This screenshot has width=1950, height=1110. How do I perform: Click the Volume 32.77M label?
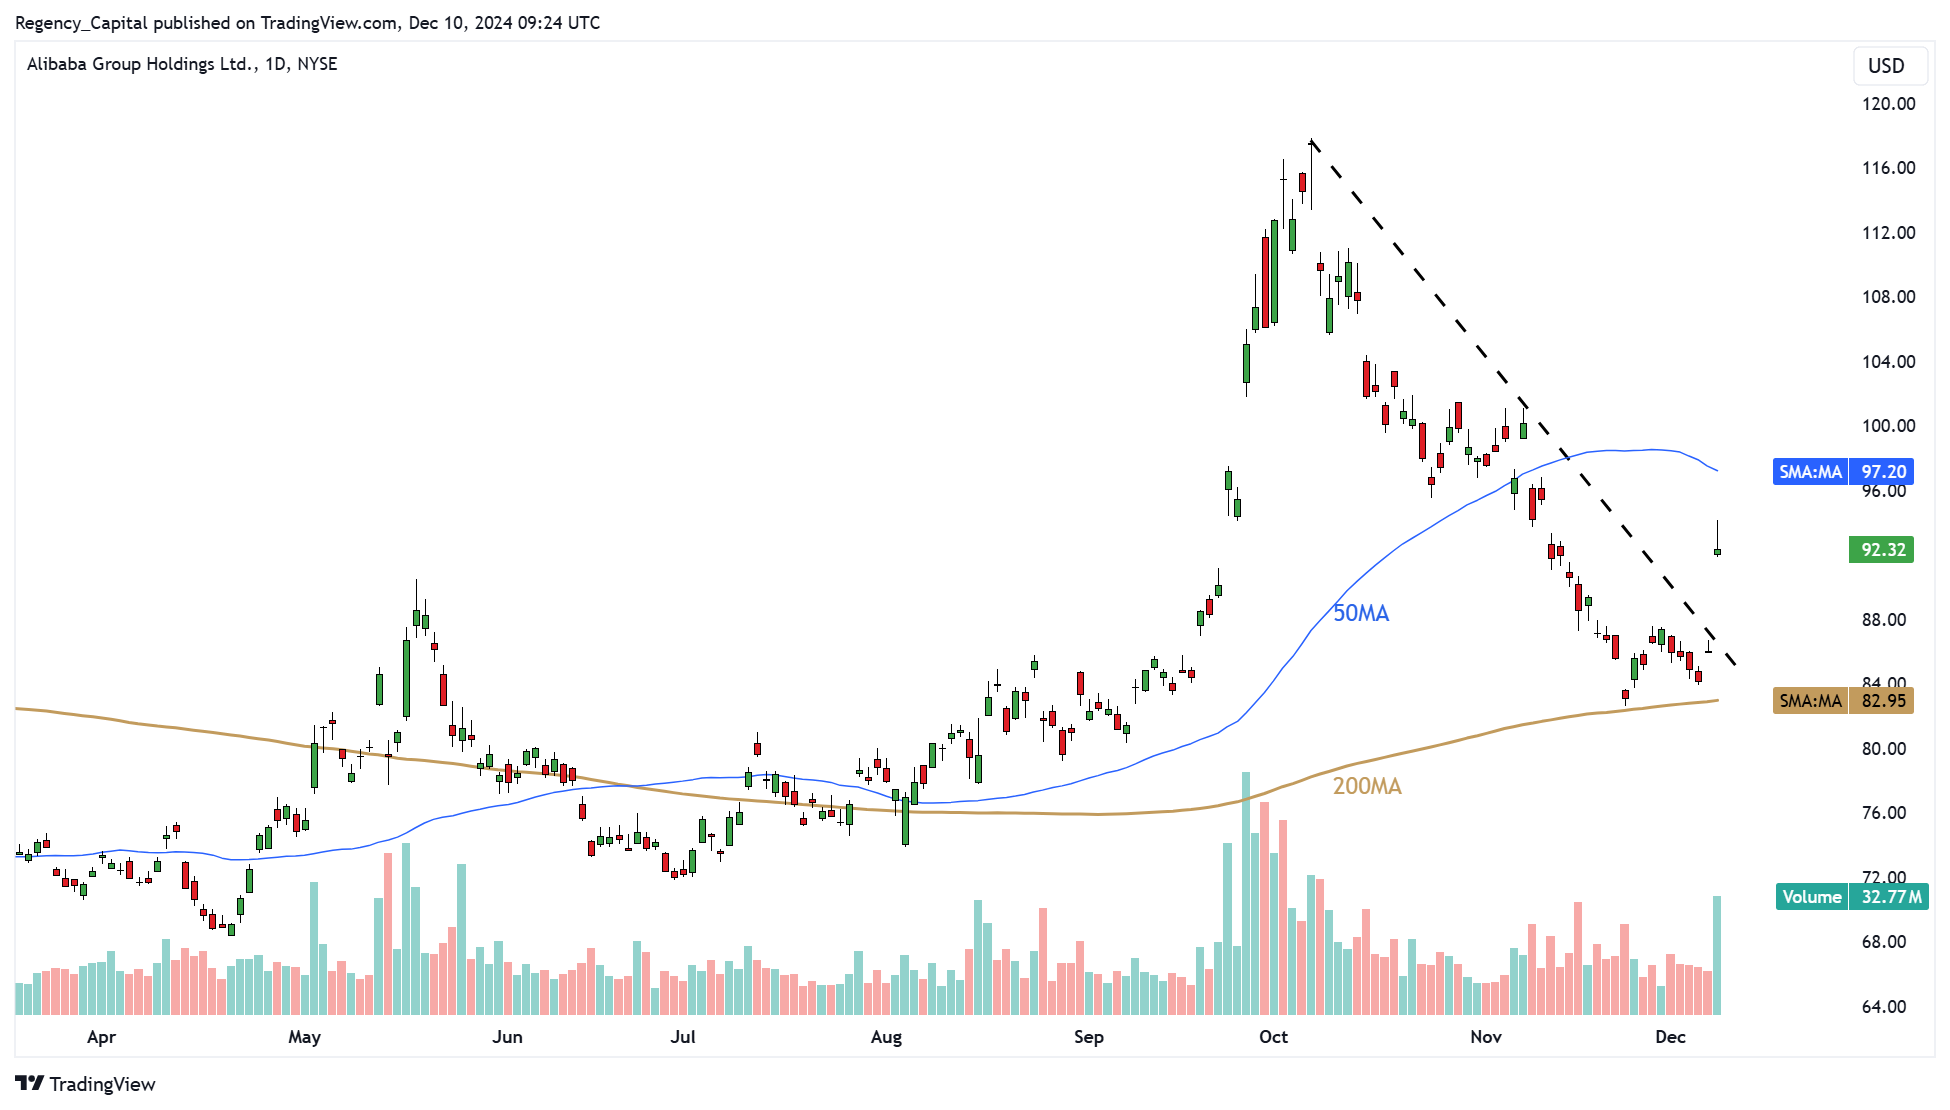click(1852, 897)
